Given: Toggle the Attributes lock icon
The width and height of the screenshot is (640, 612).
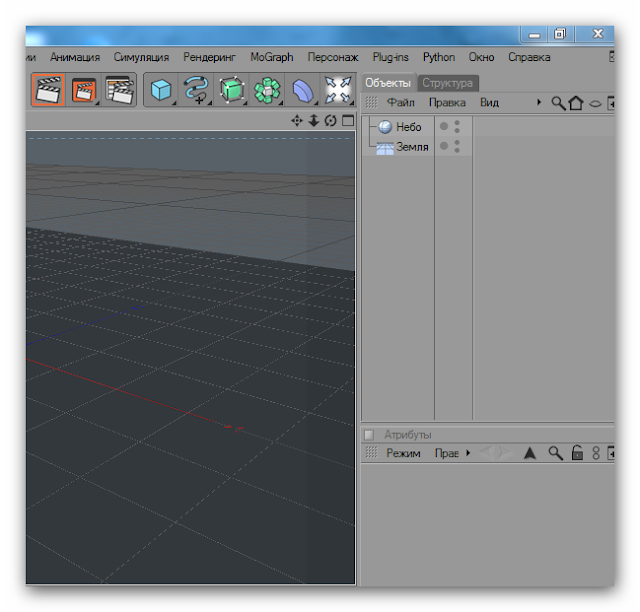Looking at the screenshot, I should coord(577,453).
